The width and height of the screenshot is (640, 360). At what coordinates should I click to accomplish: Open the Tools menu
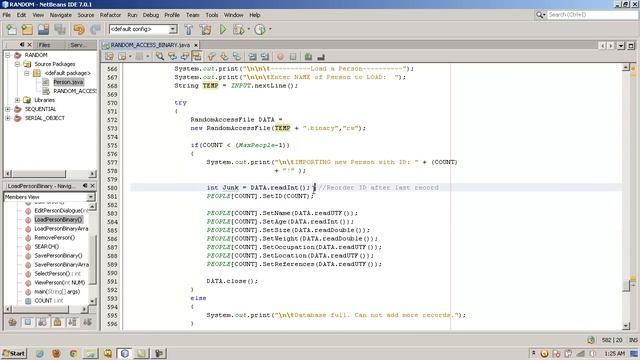[x=211, y=15]
